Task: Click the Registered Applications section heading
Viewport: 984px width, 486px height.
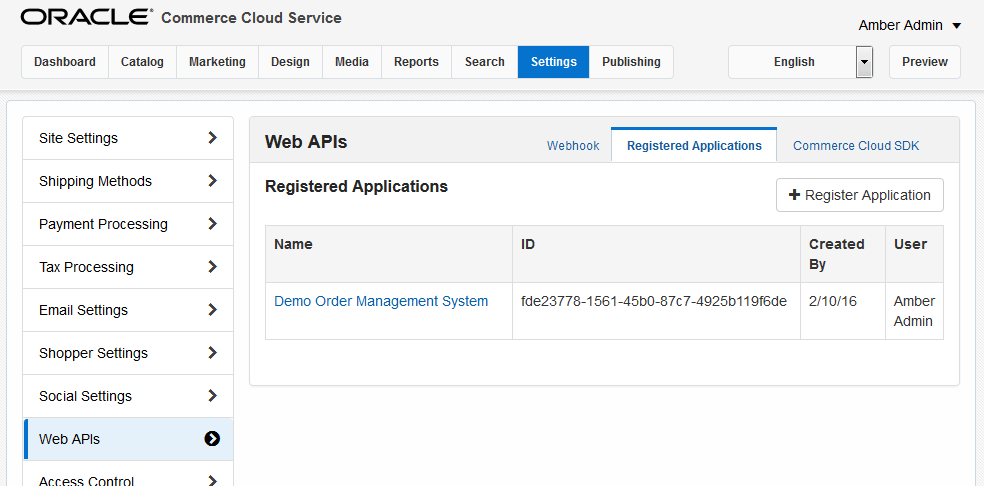Action: pos(356,186)
